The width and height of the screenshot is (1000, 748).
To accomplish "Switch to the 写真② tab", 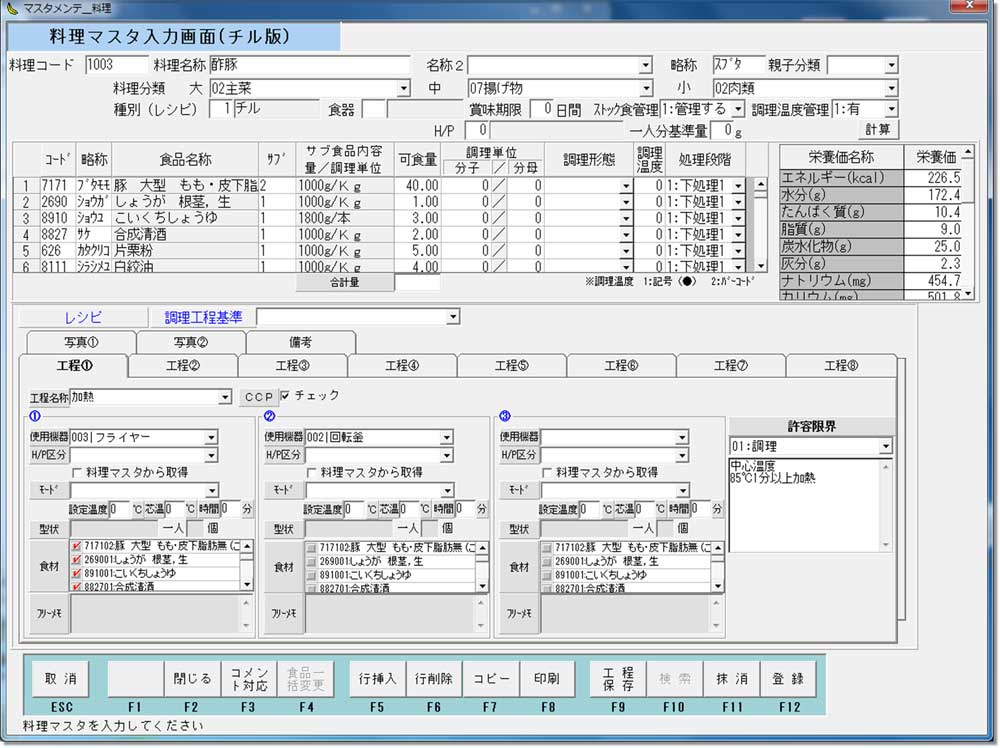I will pyautogui.click(x=191, y=342).
